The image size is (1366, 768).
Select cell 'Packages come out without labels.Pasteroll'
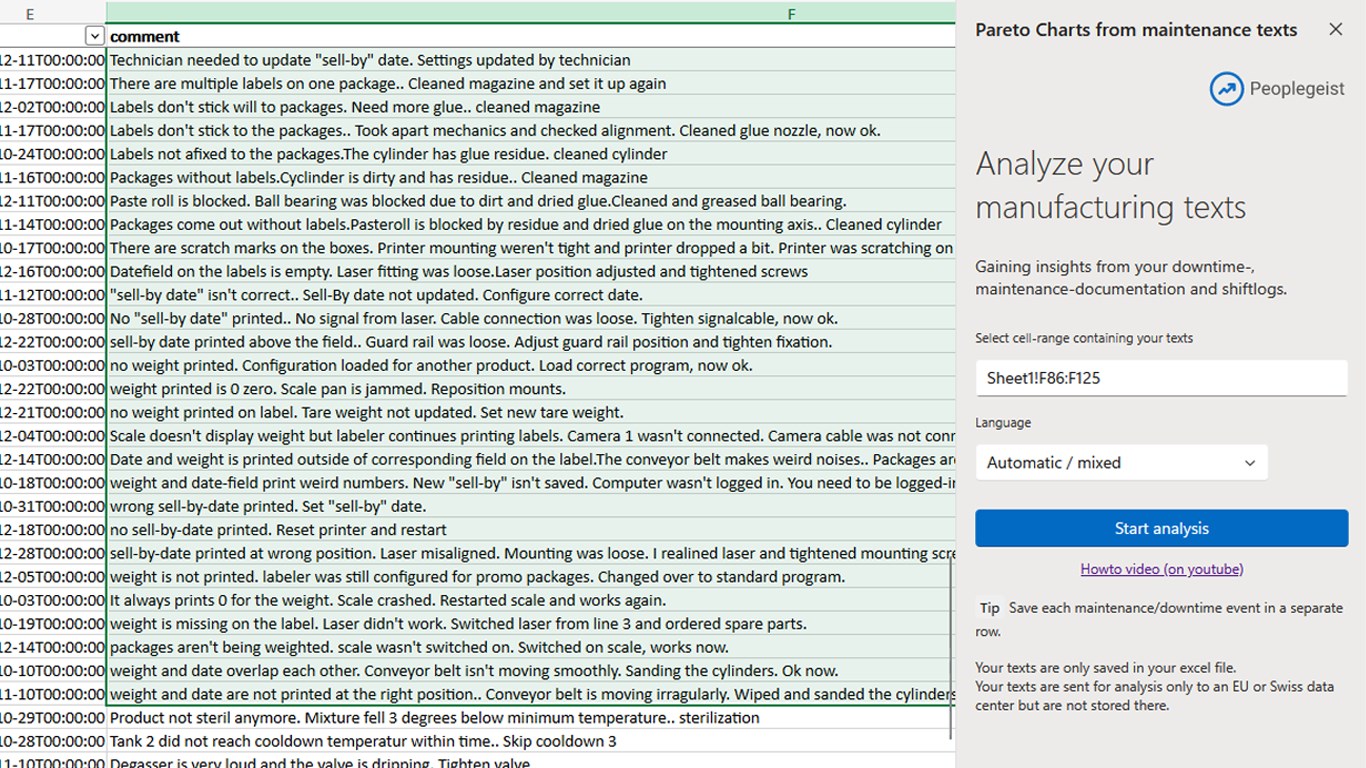click(531, 225)
